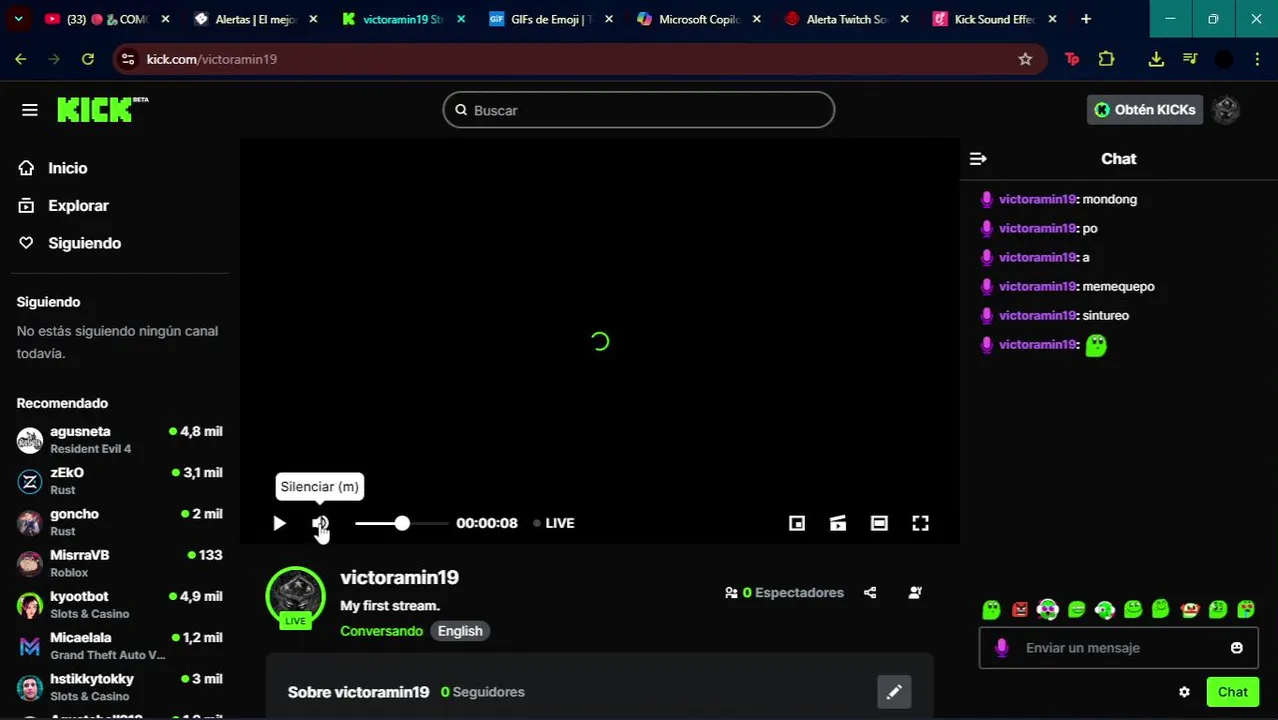Open the goncho recommended channel

pyautogui.click(x=120, y=522)
